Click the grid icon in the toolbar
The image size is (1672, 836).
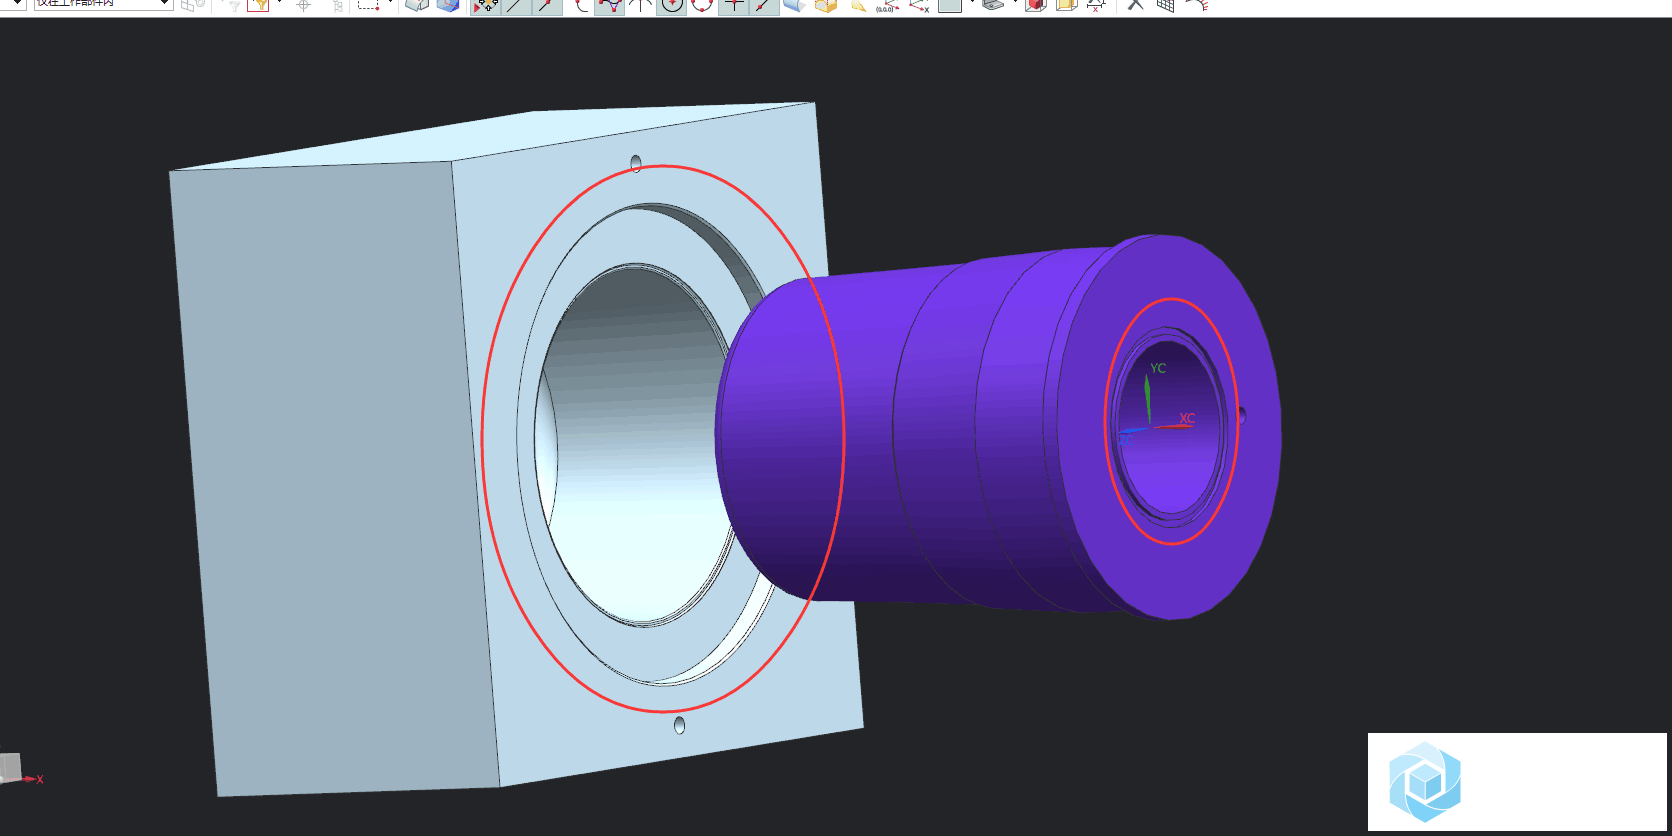click(x=1165, y=5)
